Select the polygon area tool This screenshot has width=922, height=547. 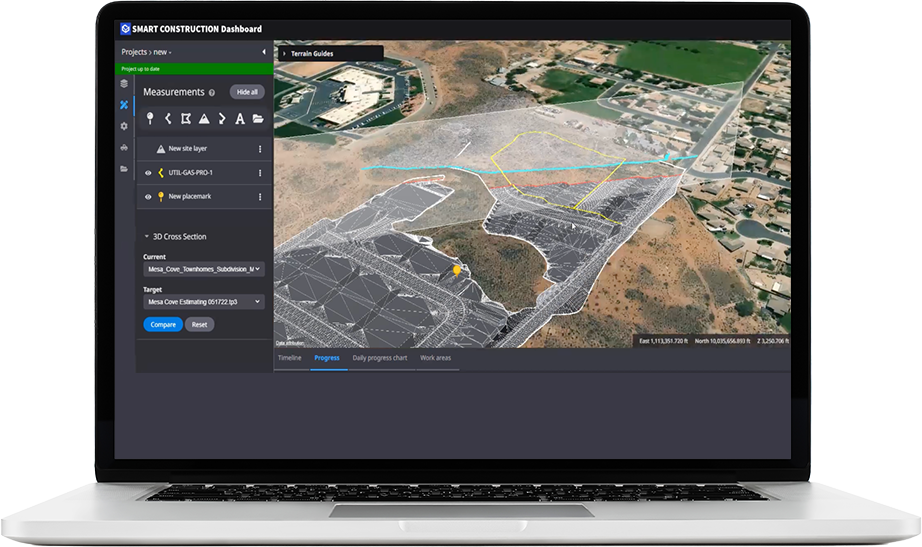point(186,118)
